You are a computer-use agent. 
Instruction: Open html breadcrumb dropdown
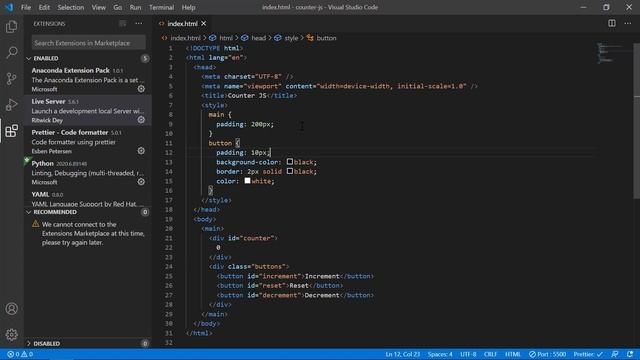pyautogui.click(x=221, y=38)
